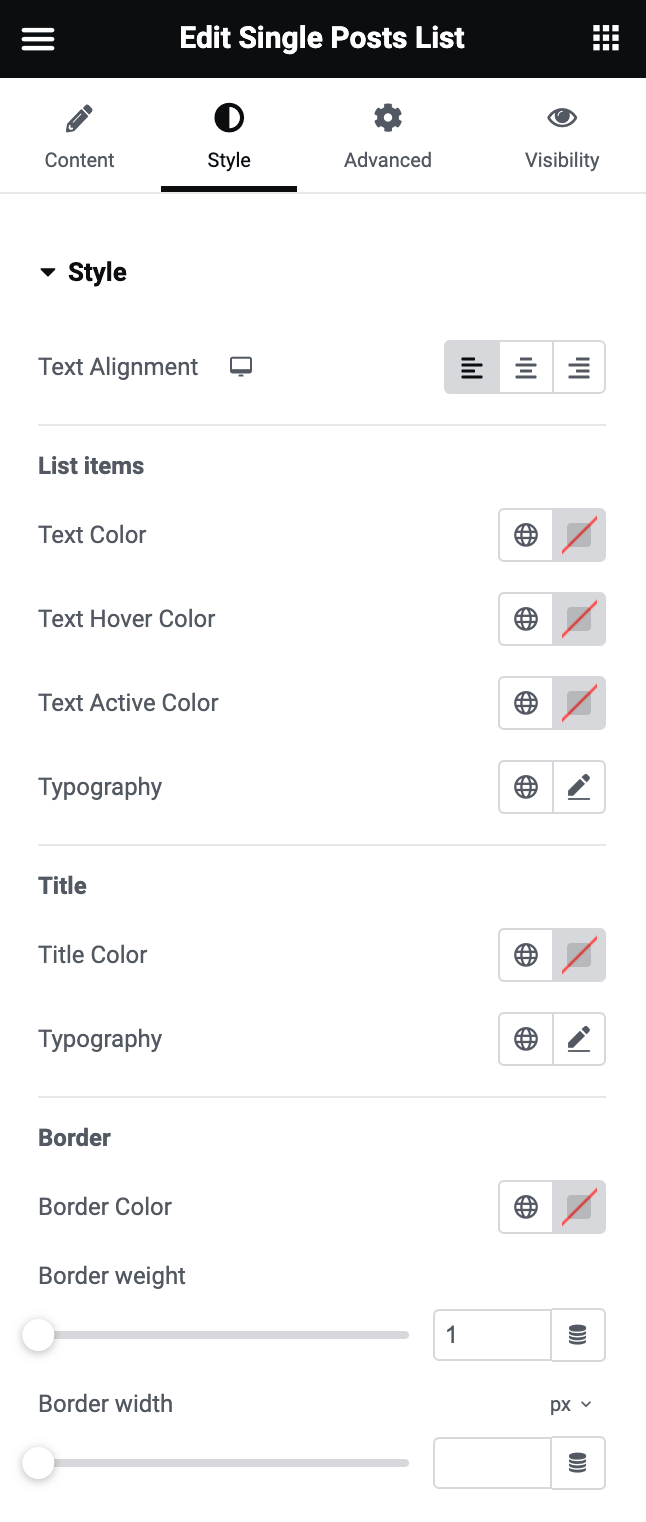The image size is (646, 1522).
Task: Open global colors for Text Color
Action: tap(525, 535)
